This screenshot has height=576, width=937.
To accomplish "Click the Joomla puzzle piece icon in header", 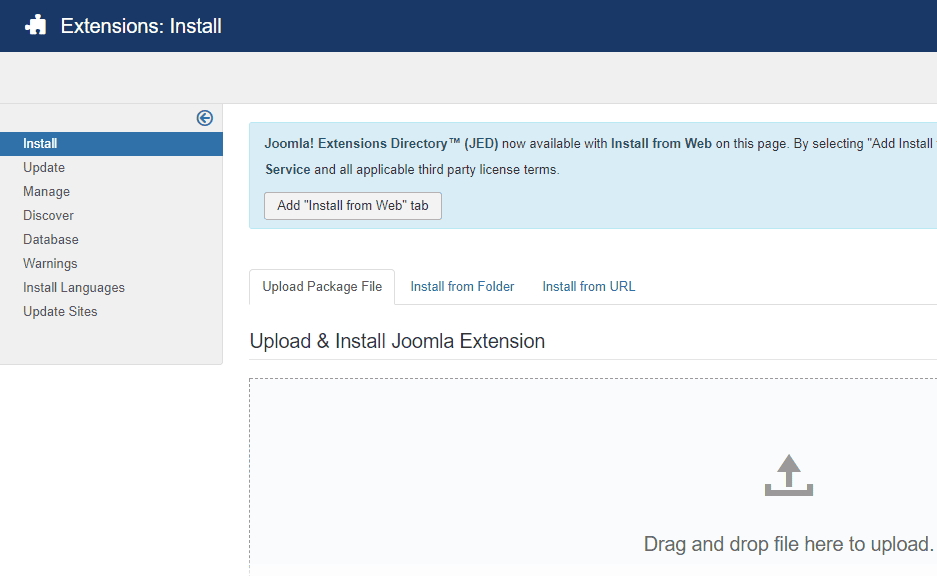I will (38, 26).
